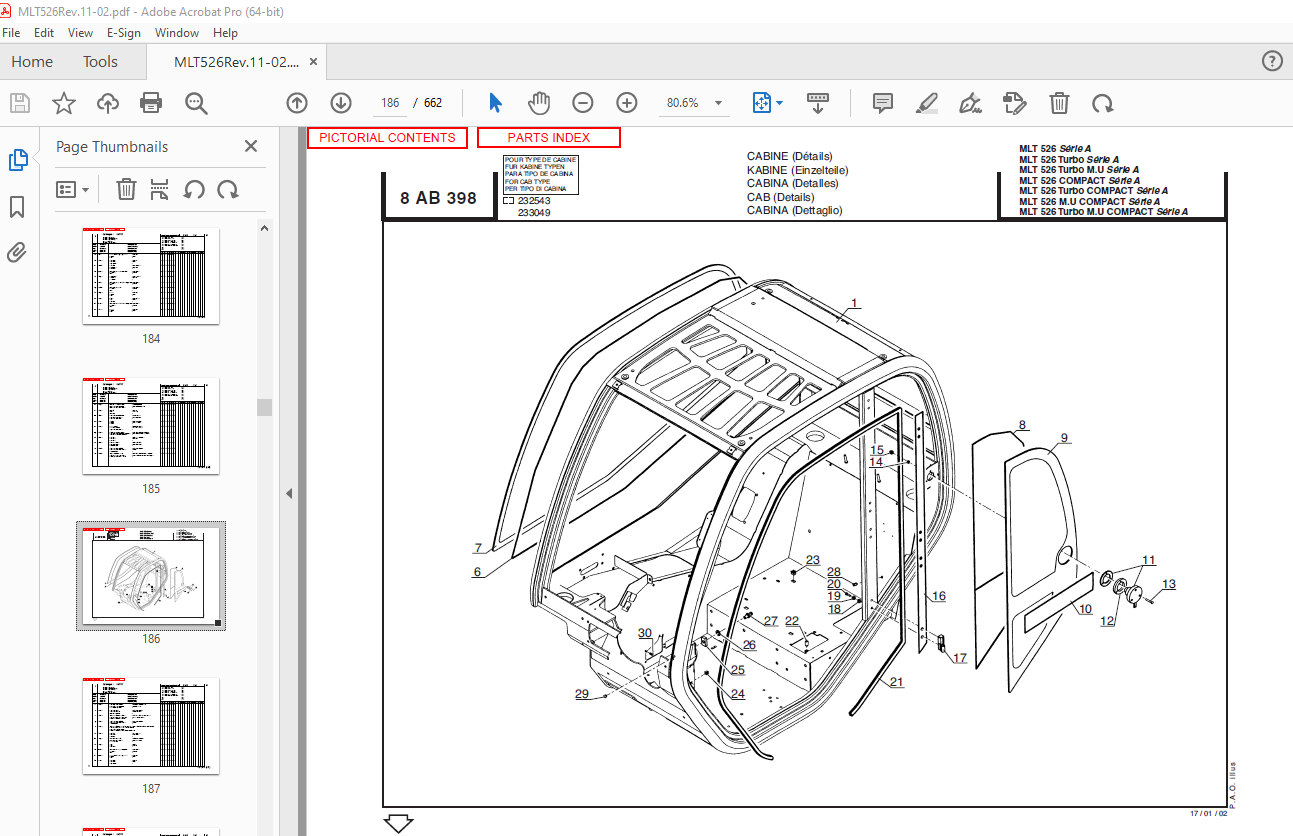The width and height of the screenshot is (1293, 836).
Task: Open the E-Sign menu
Action: [x=124, y=33]
